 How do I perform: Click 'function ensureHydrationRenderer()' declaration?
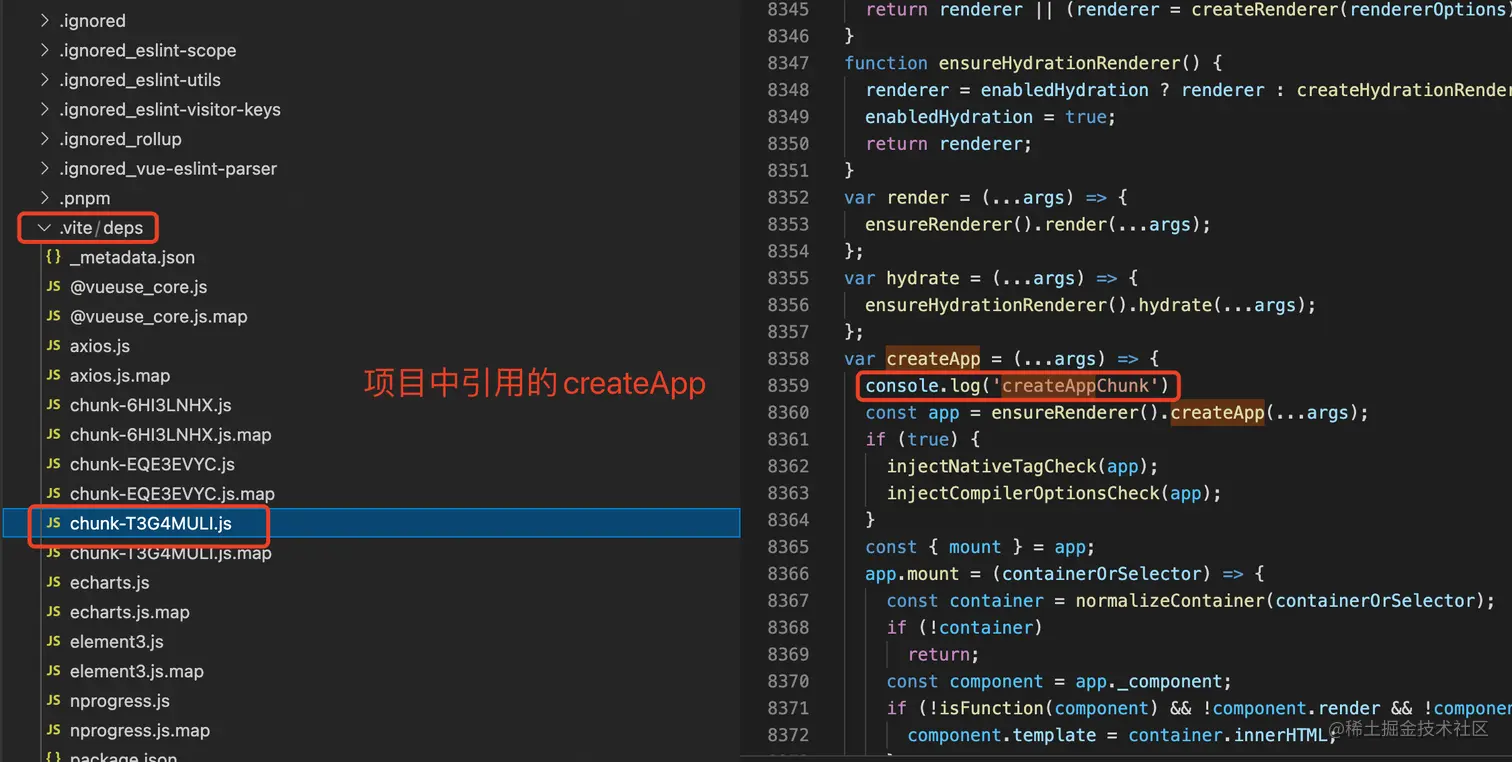1022,63
